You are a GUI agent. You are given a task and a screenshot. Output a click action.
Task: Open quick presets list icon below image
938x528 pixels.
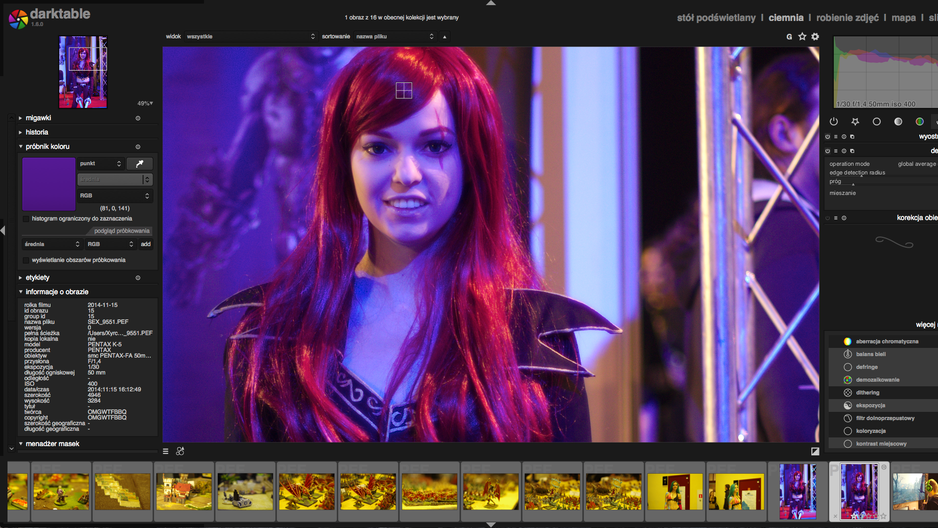coord(166,451)
